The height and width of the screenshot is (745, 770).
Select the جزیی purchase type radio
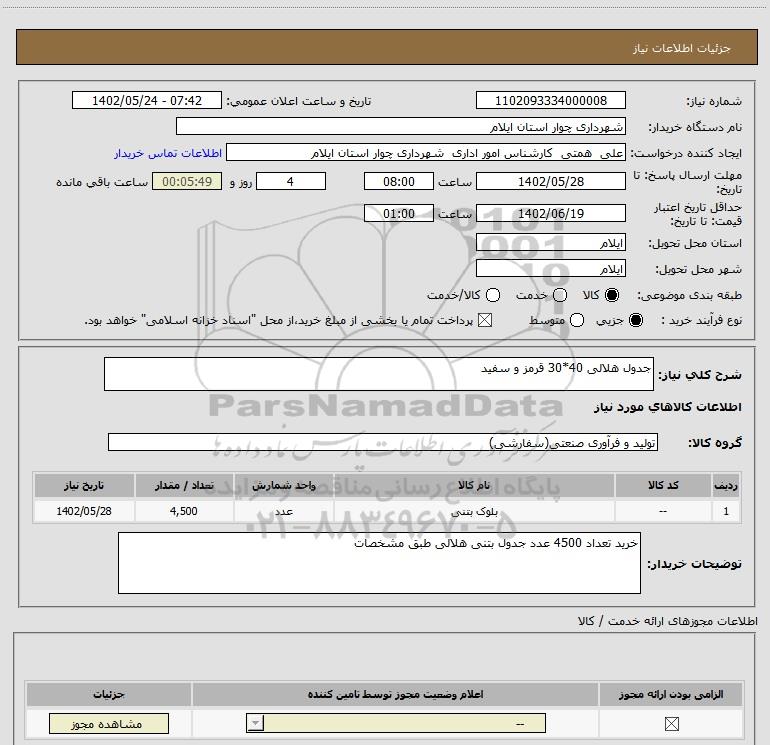tap(636, 320)
